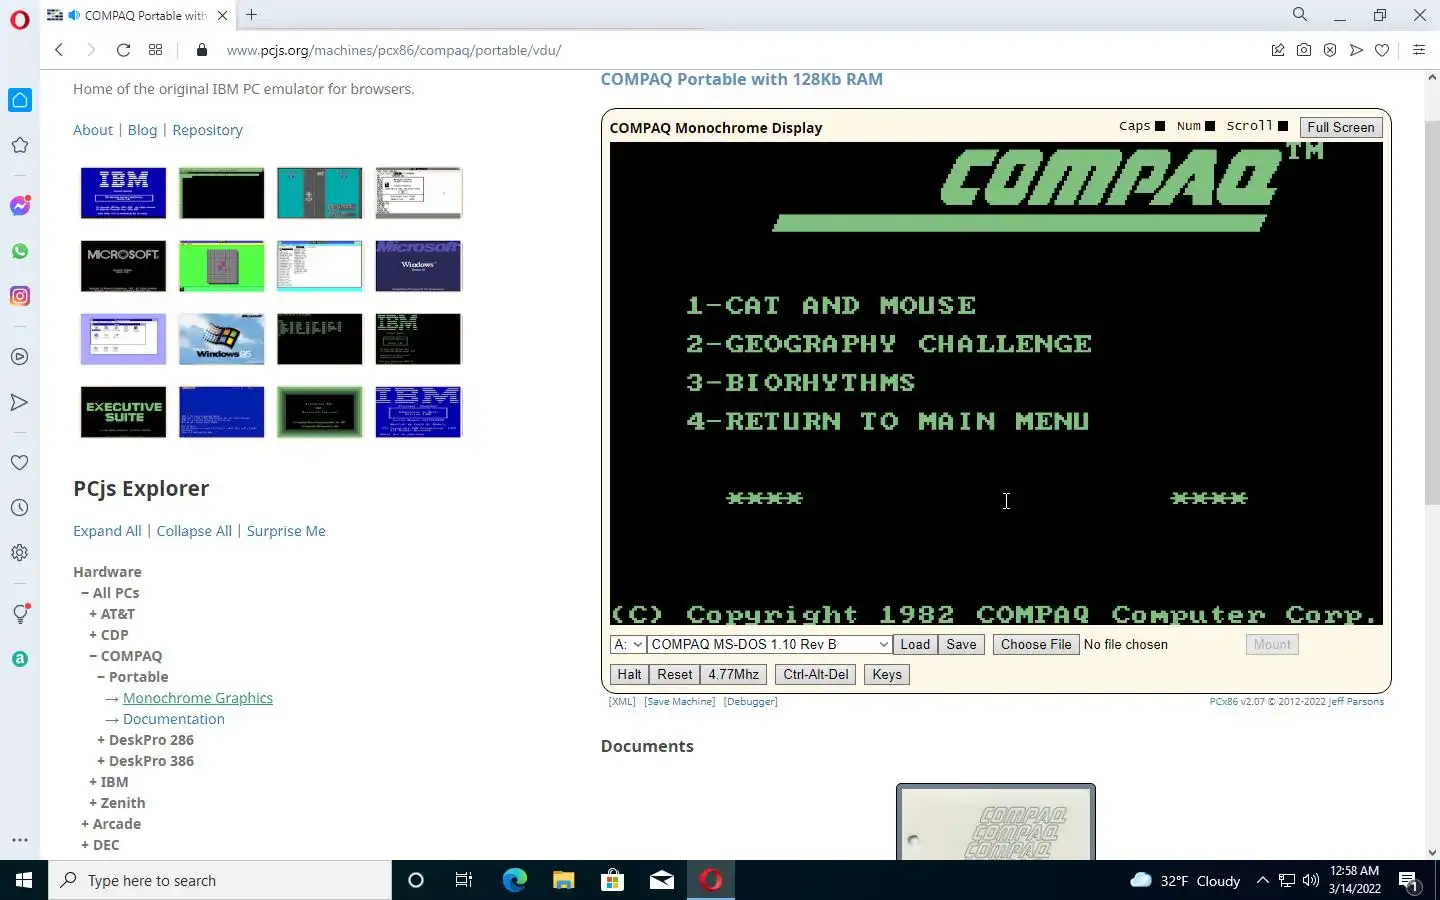
Task: Switch to the COMPAQ Portable tab
Action: (136, 15)
